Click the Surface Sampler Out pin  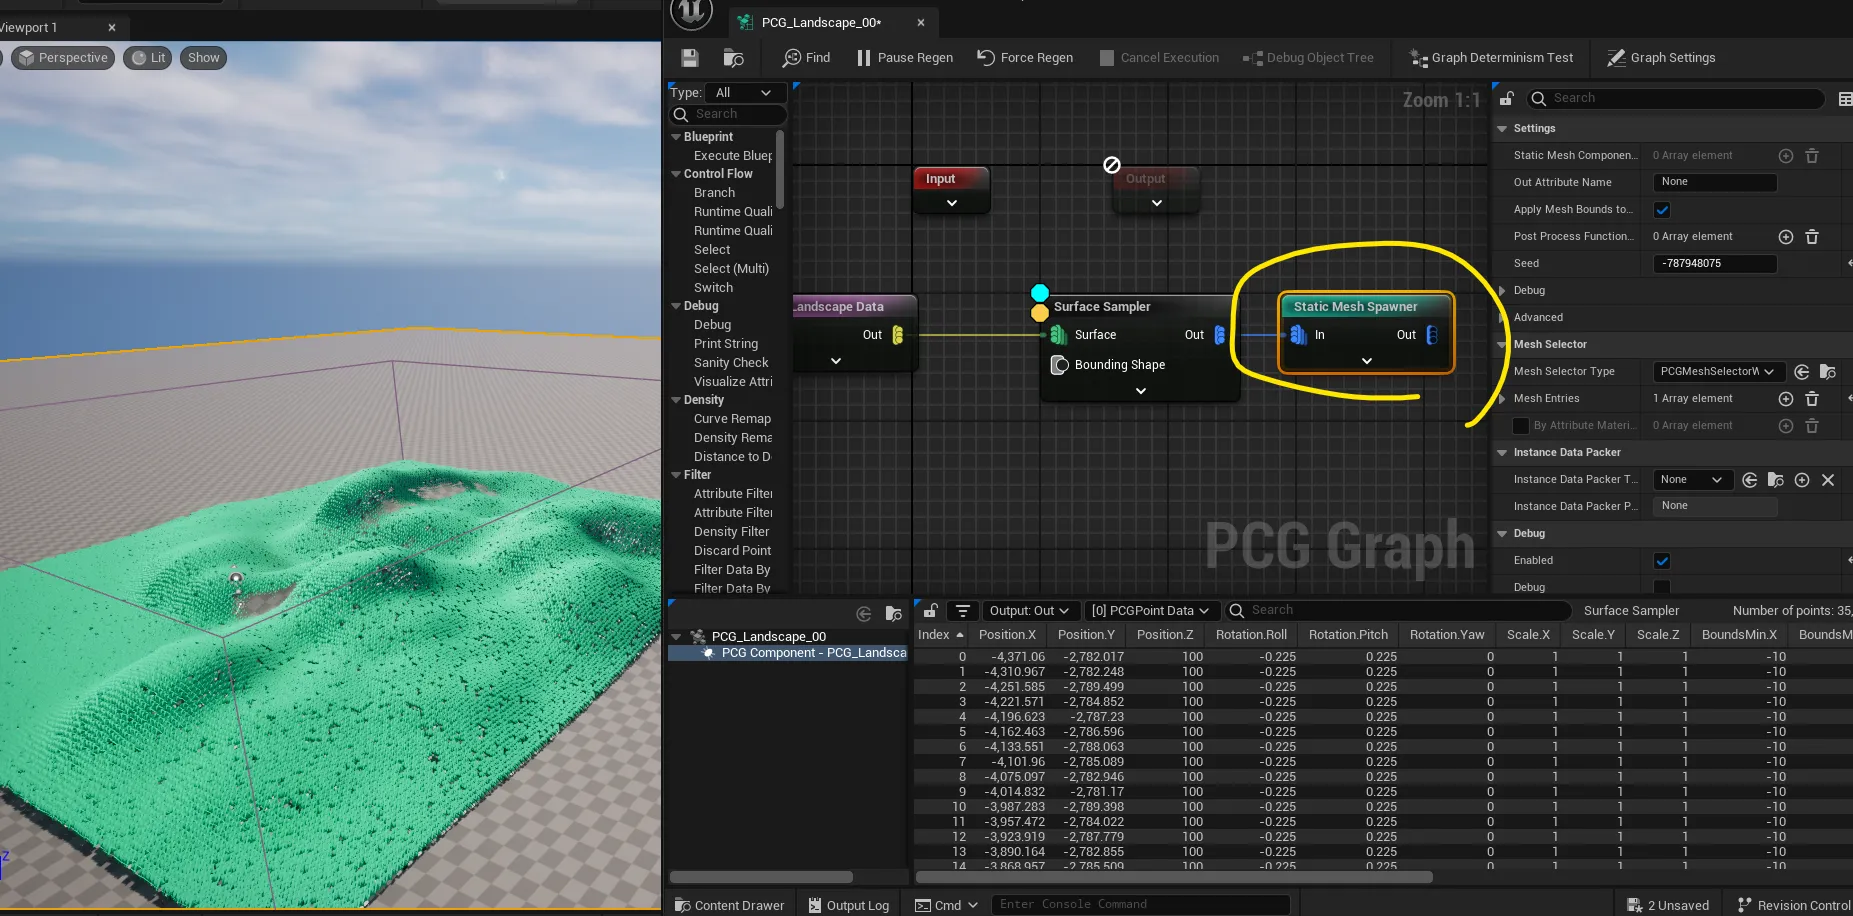pos(1219,335)
